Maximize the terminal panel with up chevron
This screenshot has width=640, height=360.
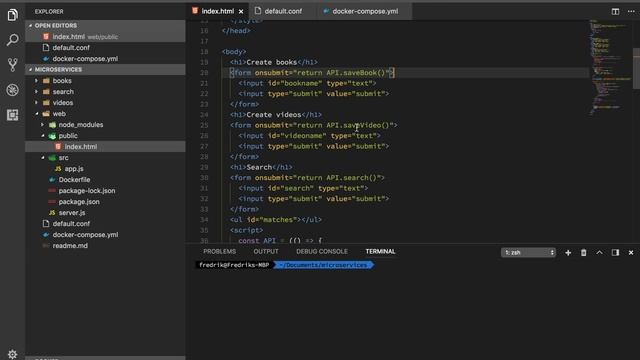[x=599, y=253]
